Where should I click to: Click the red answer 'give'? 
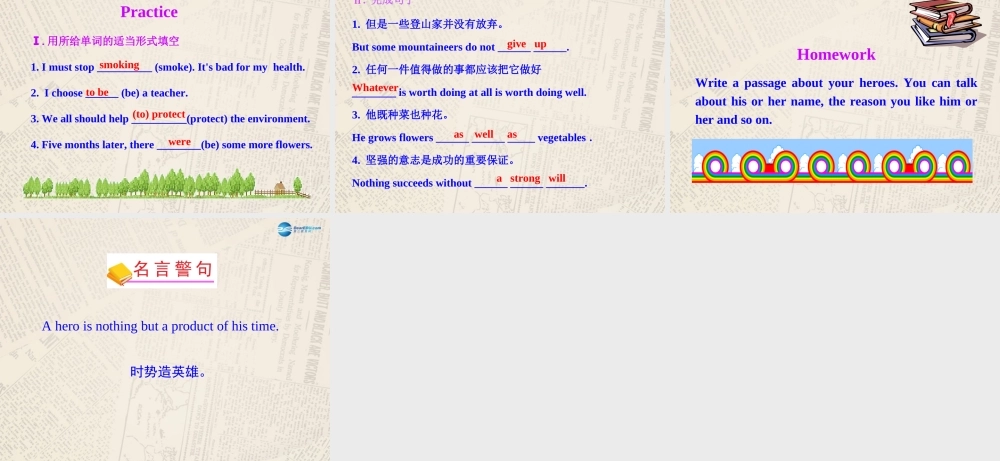517,43
